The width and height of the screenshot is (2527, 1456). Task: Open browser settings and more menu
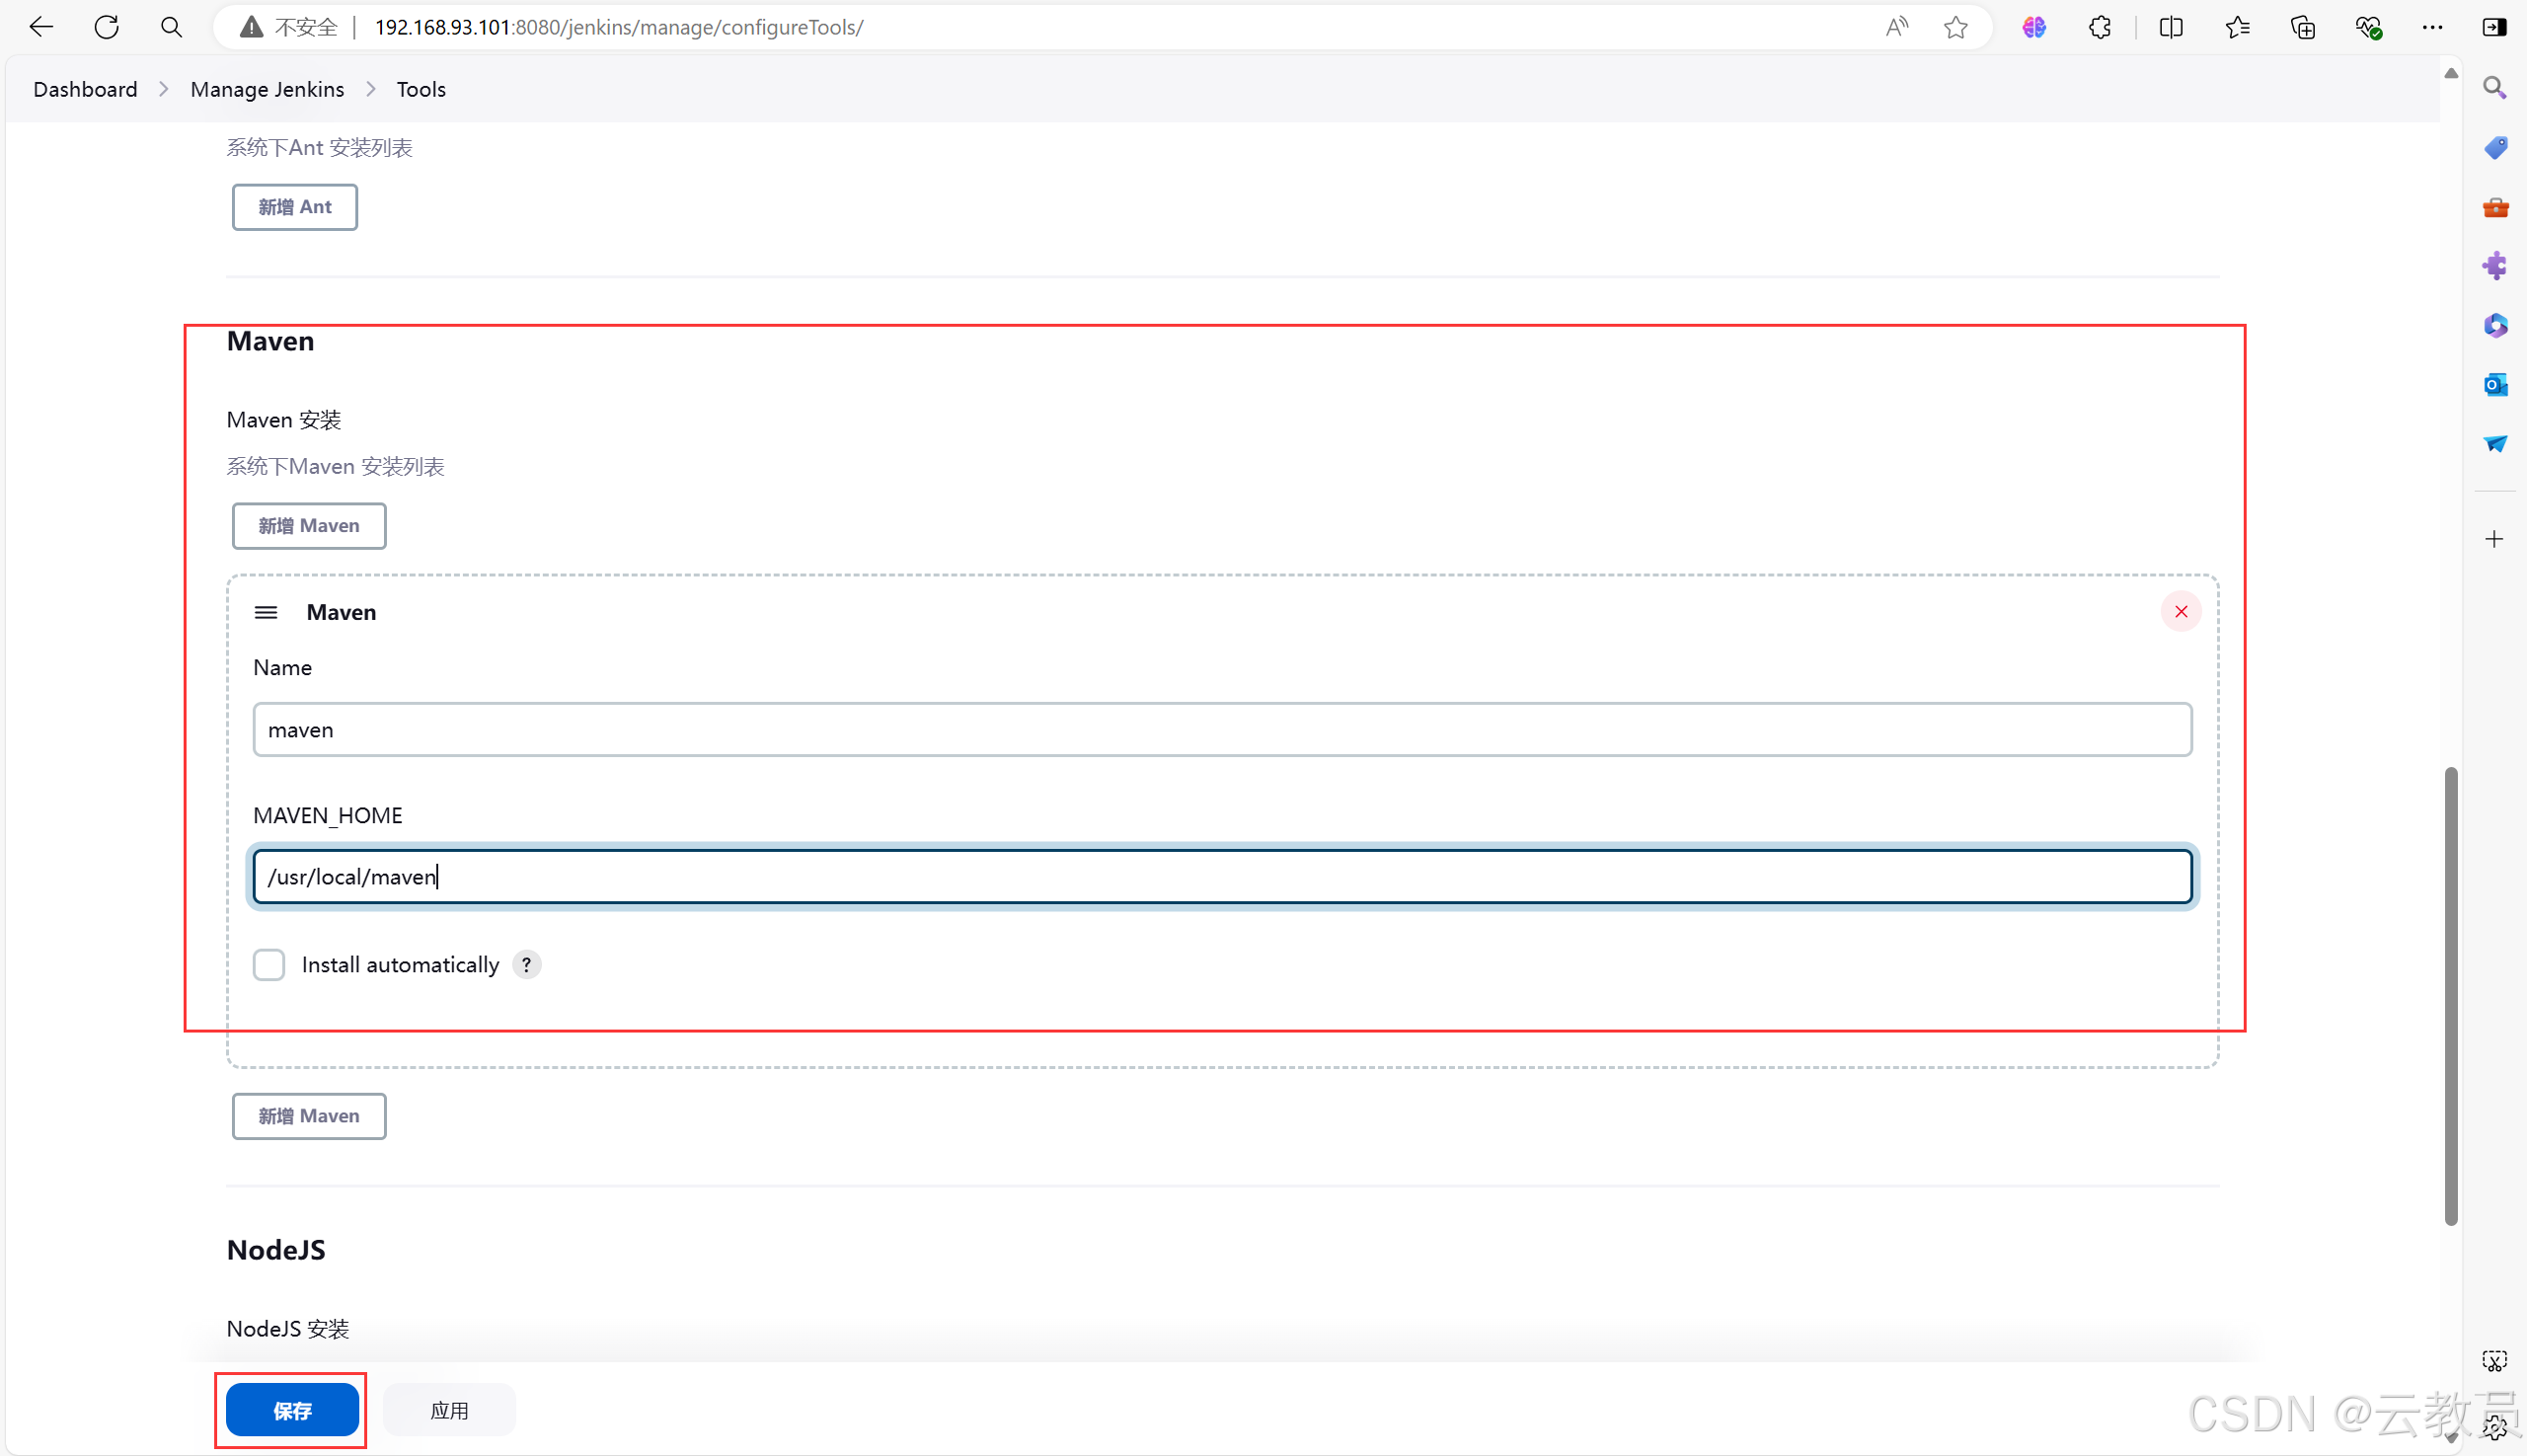point(2433,27)
